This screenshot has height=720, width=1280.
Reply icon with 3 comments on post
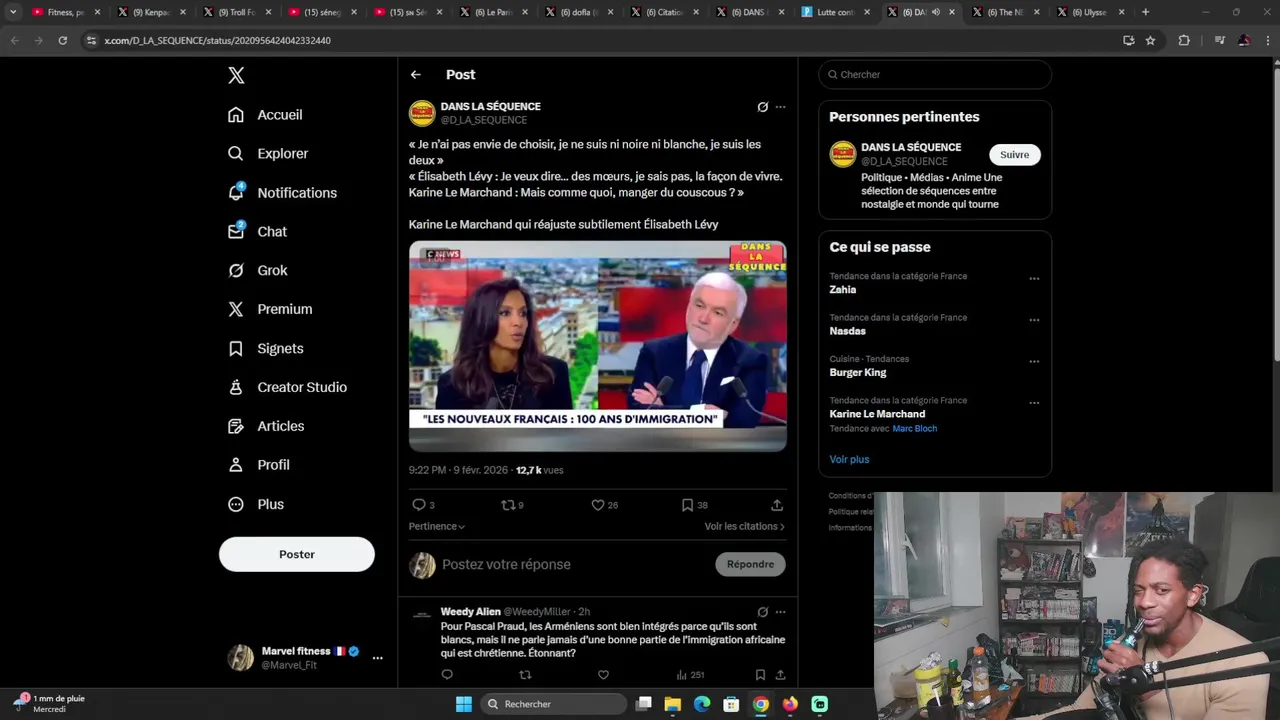[423, 505]
